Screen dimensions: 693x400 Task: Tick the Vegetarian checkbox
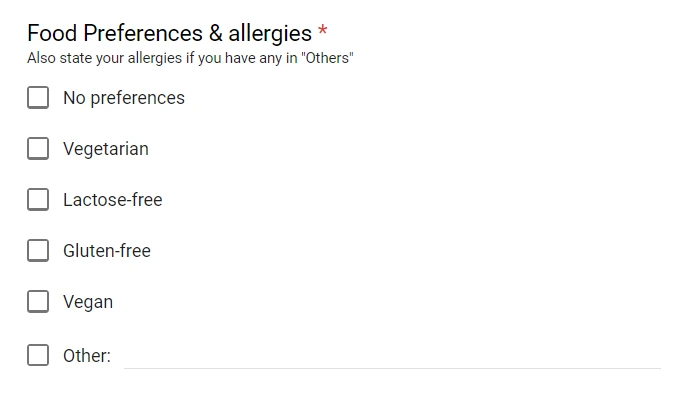(x=38, y=149)
